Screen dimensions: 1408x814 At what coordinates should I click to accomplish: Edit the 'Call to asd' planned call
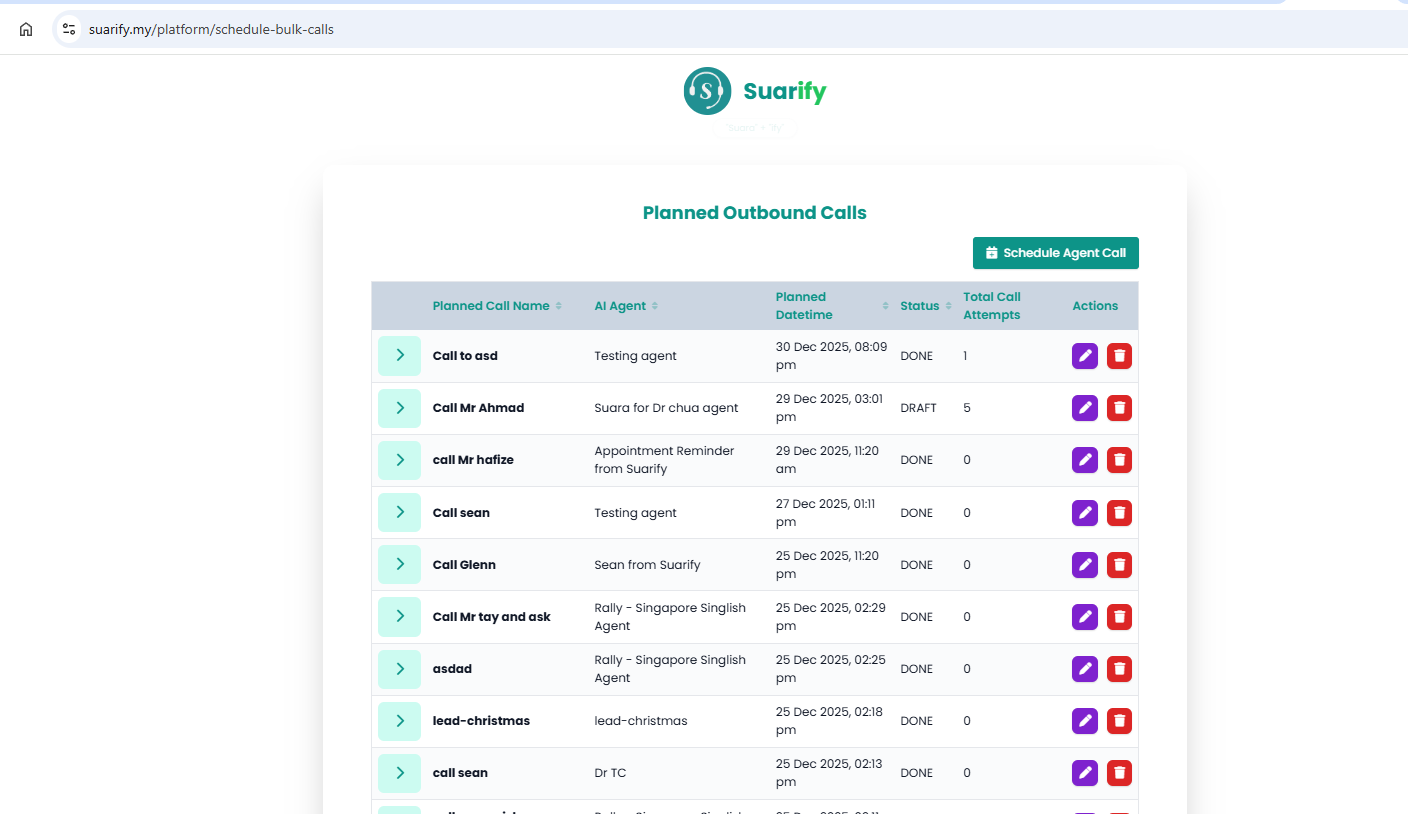tap(1084, 356)
